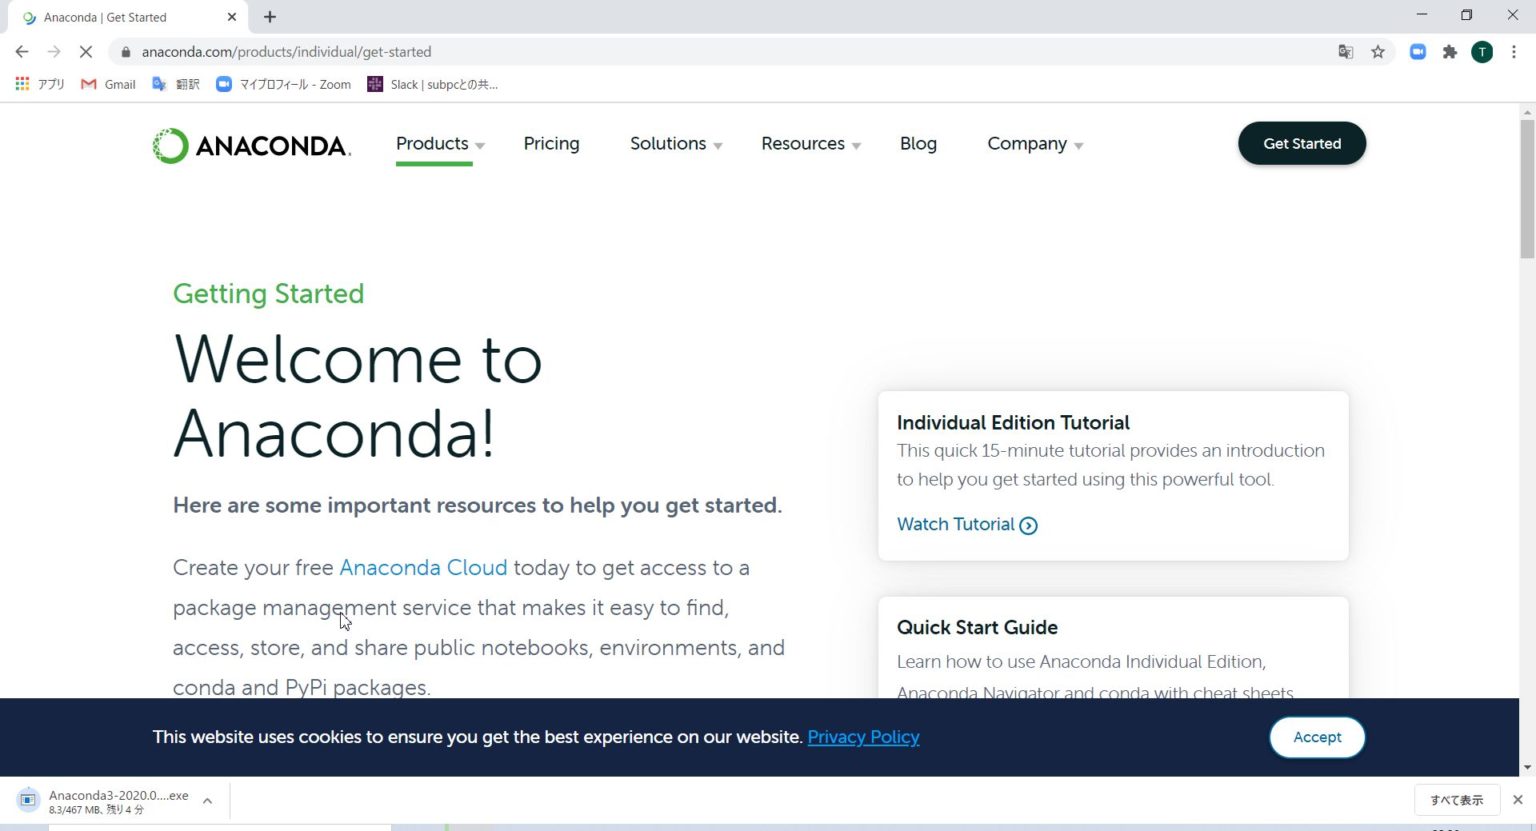This screenshot has width=1536, height=831.
Task: Open Google Translate in the address bar
Action: pyautogui.click(x=1345, y=51)
